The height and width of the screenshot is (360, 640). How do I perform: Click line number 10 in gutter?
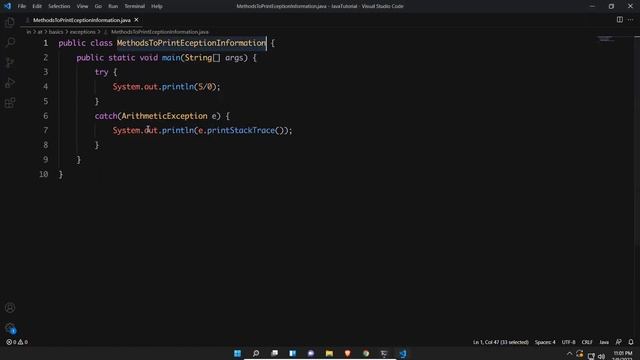[x=44, y=174]
